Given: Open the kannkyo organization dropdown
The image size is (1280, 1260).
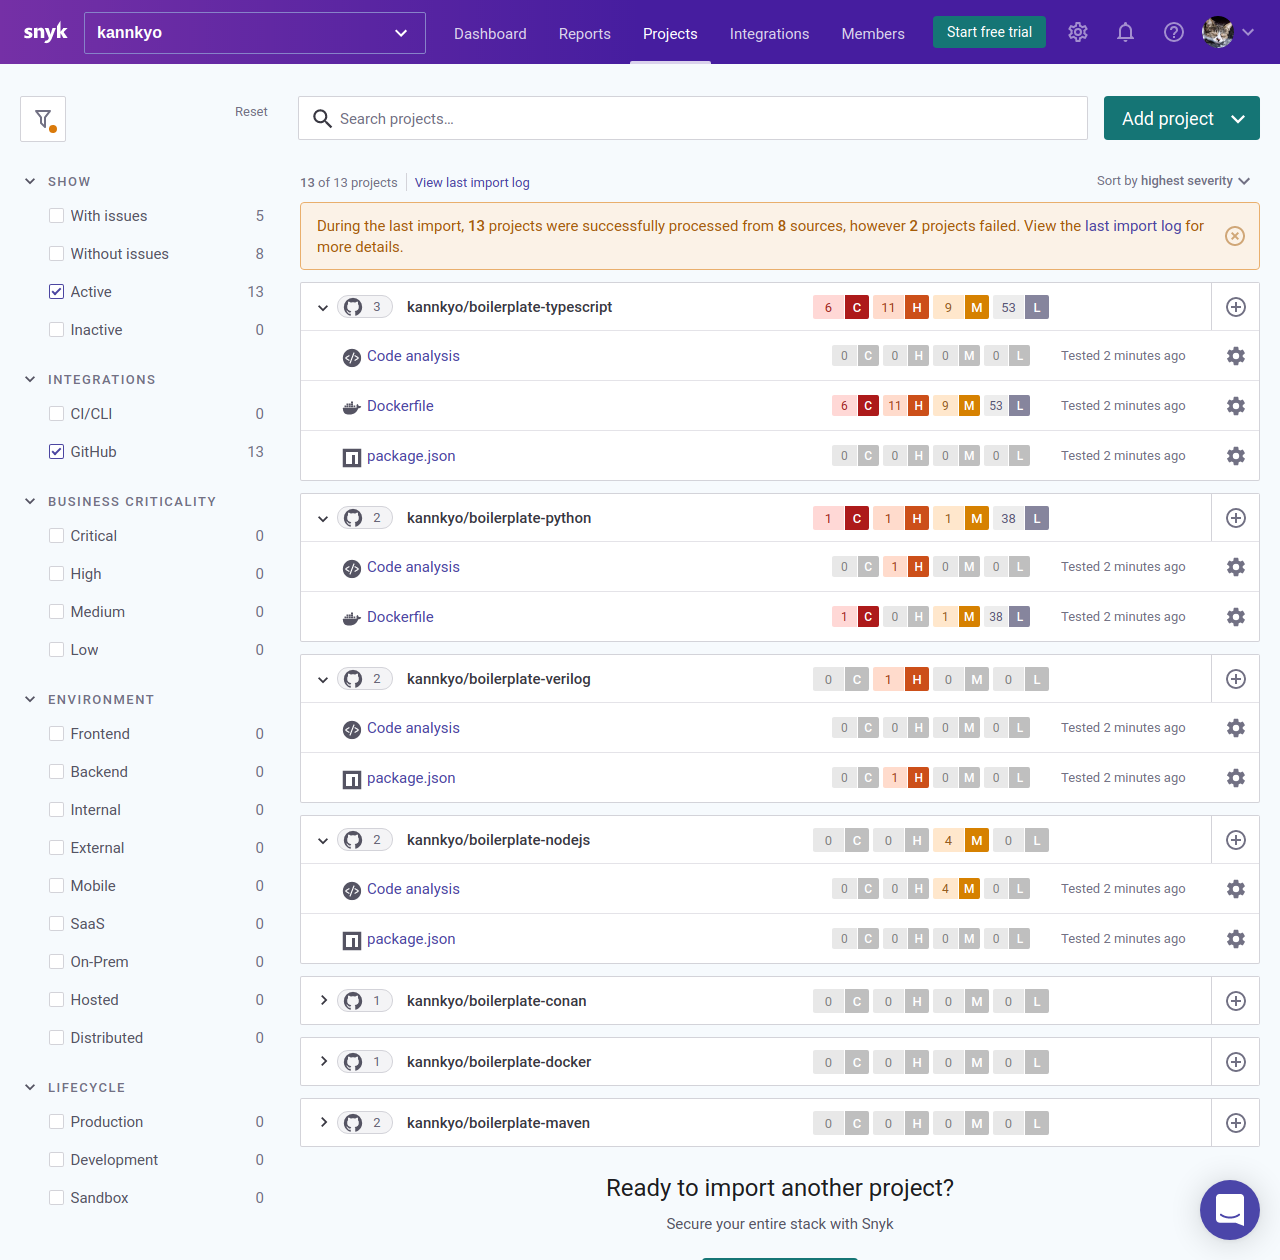Looking at the screenshot, I should [x=254, y=32].
